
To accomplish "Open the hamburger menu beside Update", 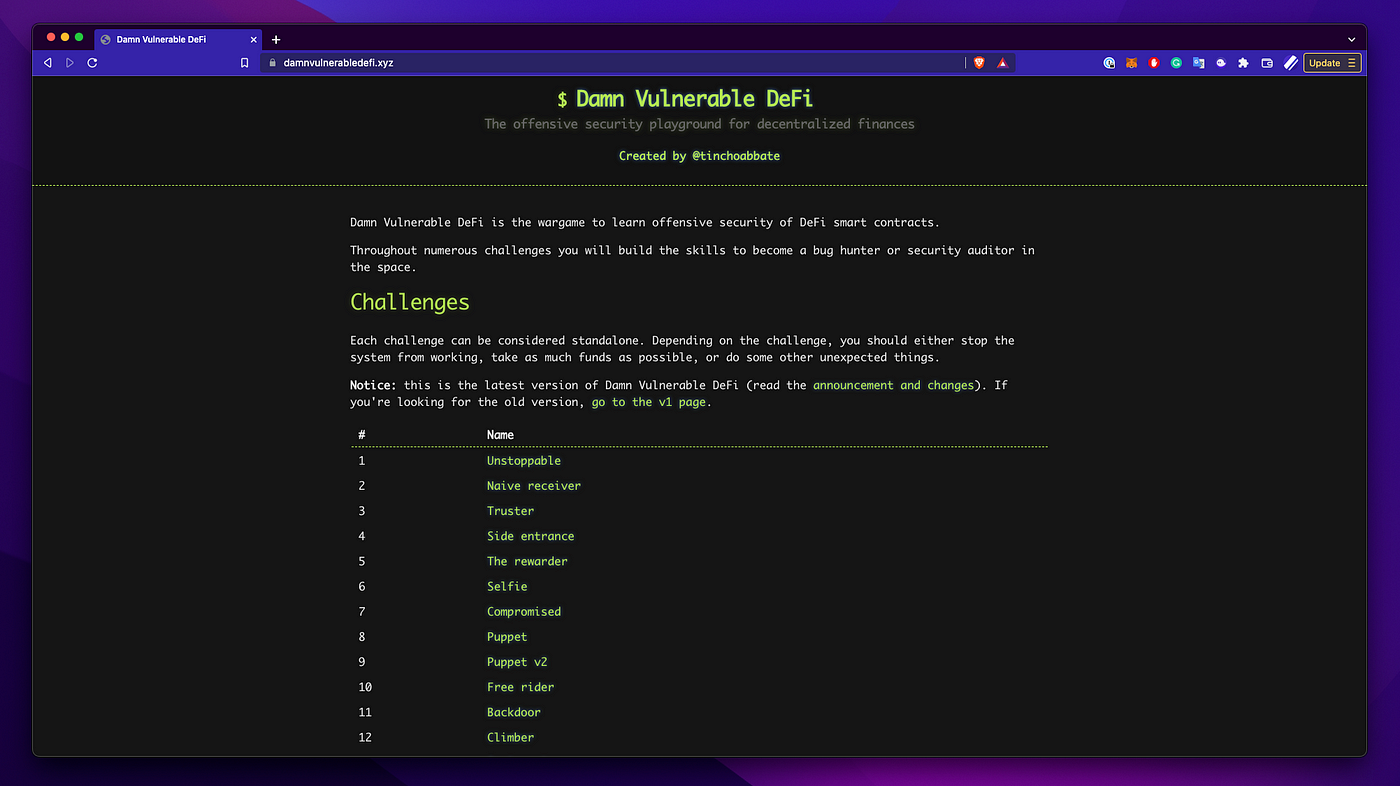I will click(x=1351, y=63).
